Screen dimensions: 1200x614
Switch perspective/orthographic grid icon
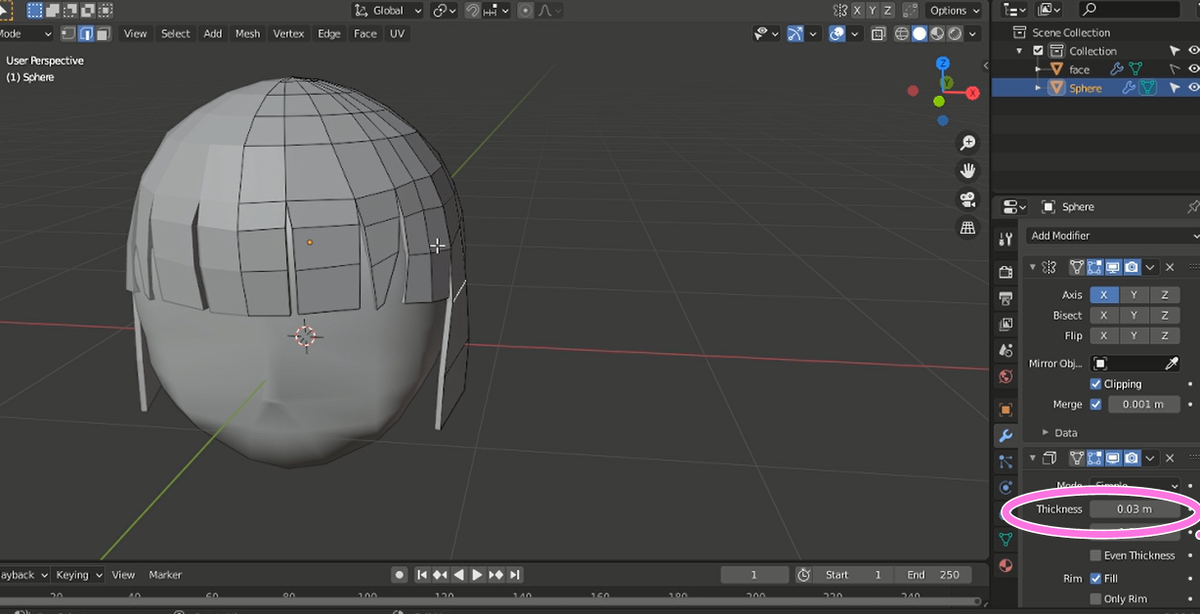[967, 228]
